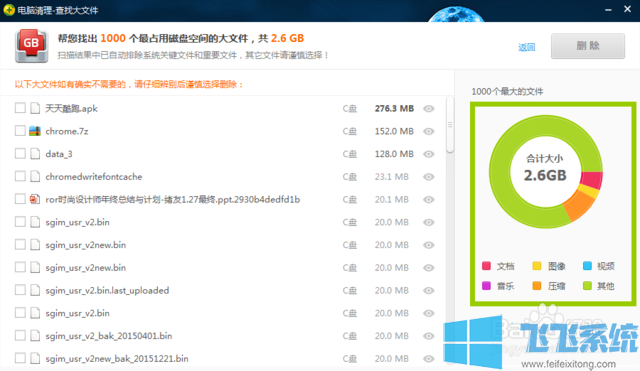The width and height of the screenshot is (640, 371).
Task: Click the file icon of sgim_usr_v2new_bak_20151221.bin
Action: (x=35, y=358)
